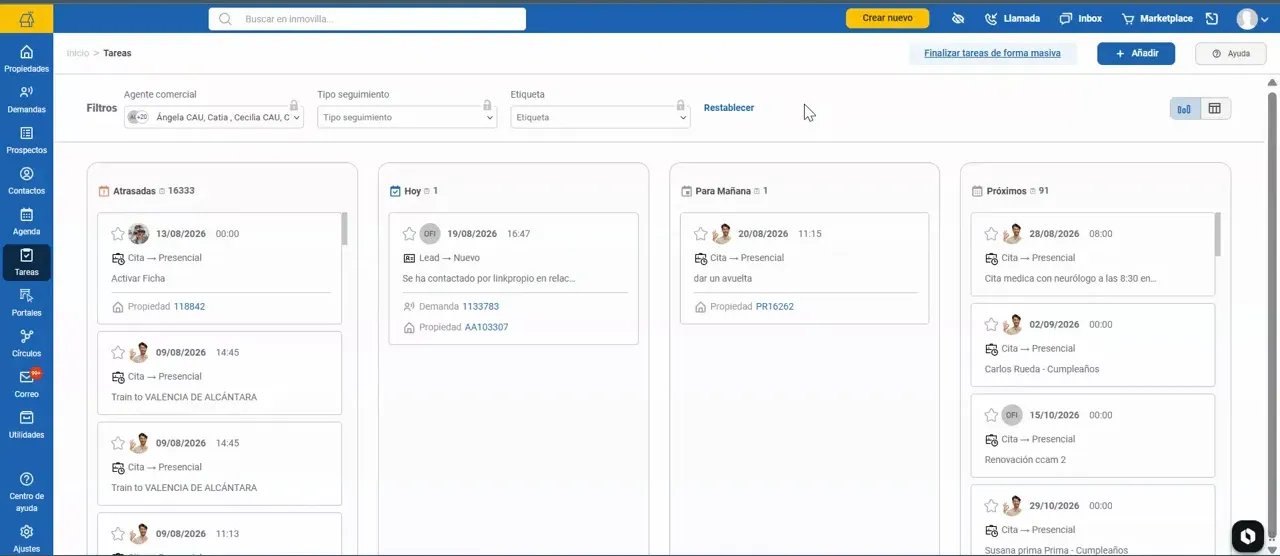The width and height of the screenshot is (1280, 556).
Task: Click Atrasadas column scrollbar
Action: click(x=344, y=229)
